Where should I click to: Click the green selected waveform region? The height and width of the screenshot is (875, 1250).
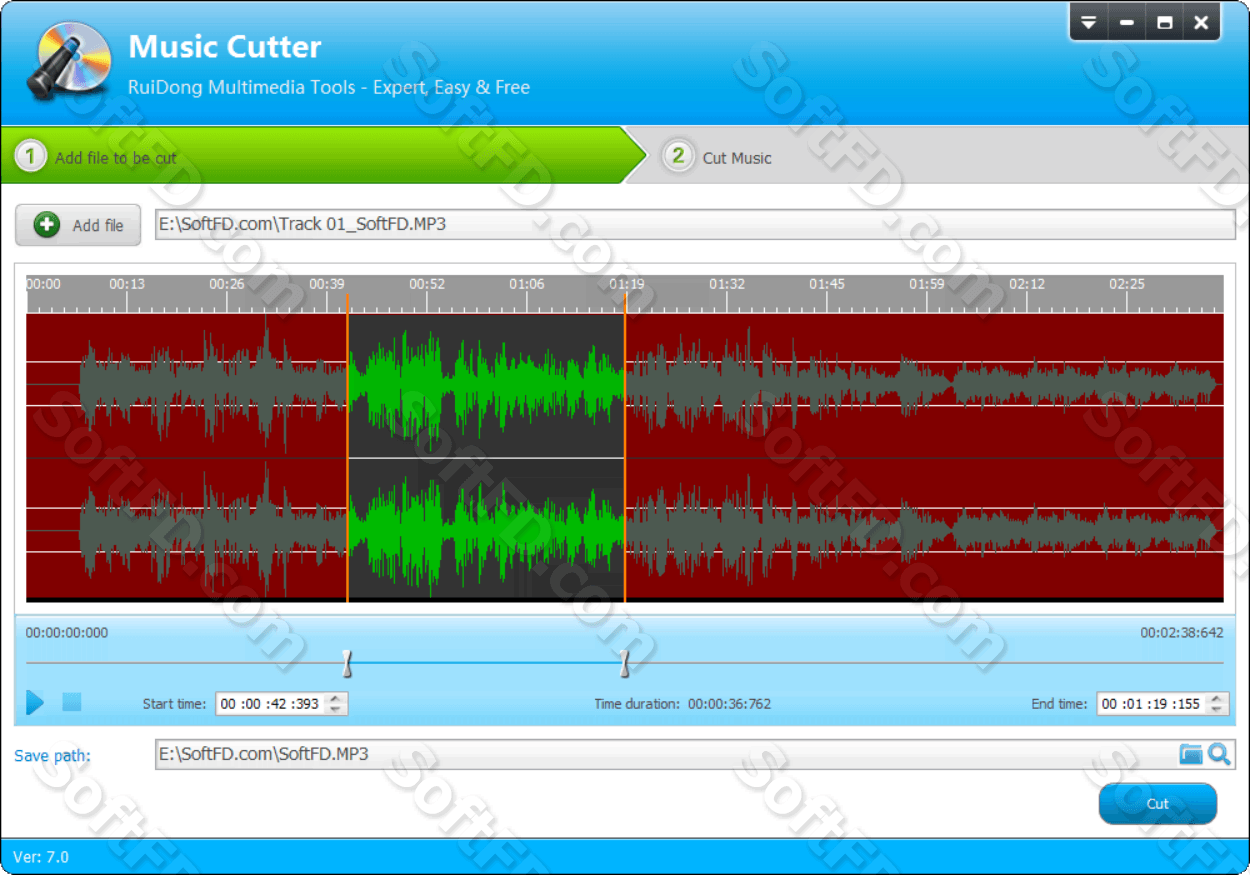tap(486, 458)
